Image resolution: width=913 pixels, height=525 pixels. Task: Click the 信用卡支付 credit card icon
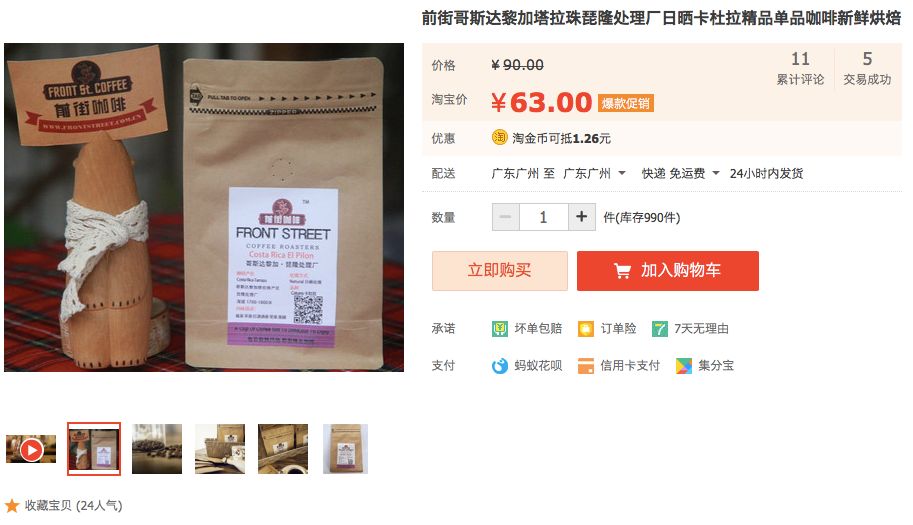[585, 366]
